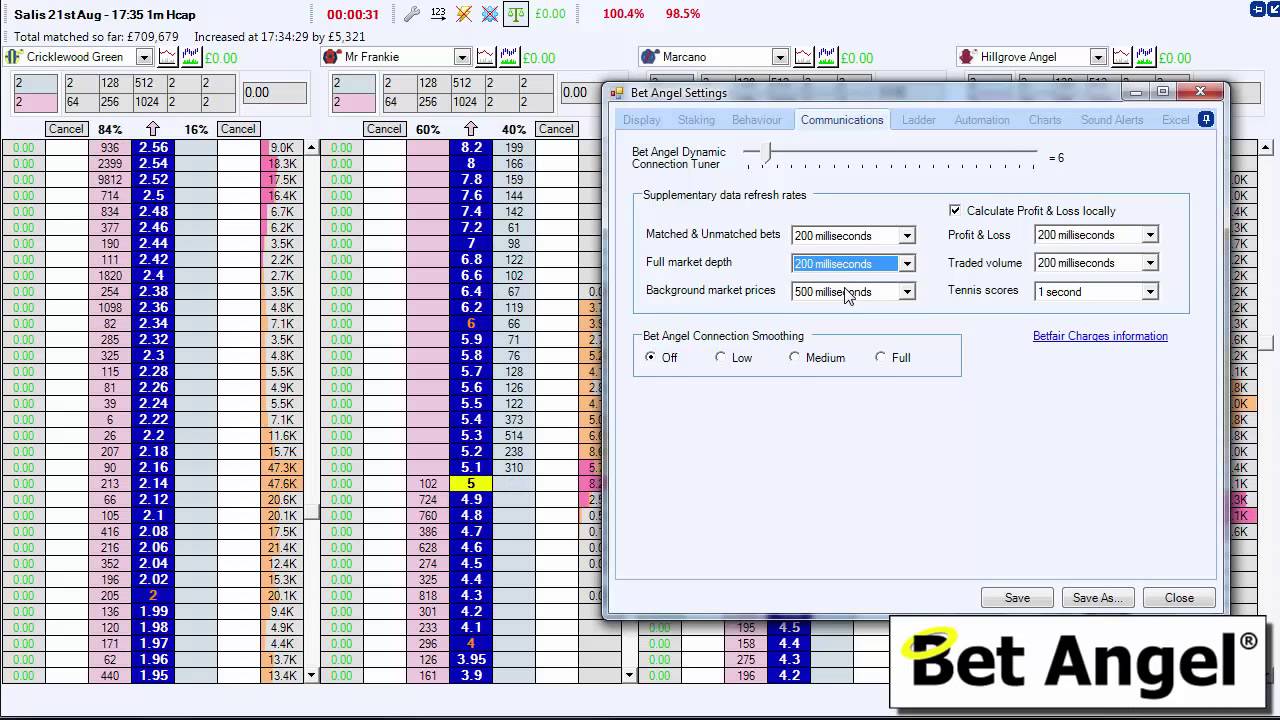Switch to the Behaviour settings tab
This screenshot has width=1280, height=720.
[756, 120]
